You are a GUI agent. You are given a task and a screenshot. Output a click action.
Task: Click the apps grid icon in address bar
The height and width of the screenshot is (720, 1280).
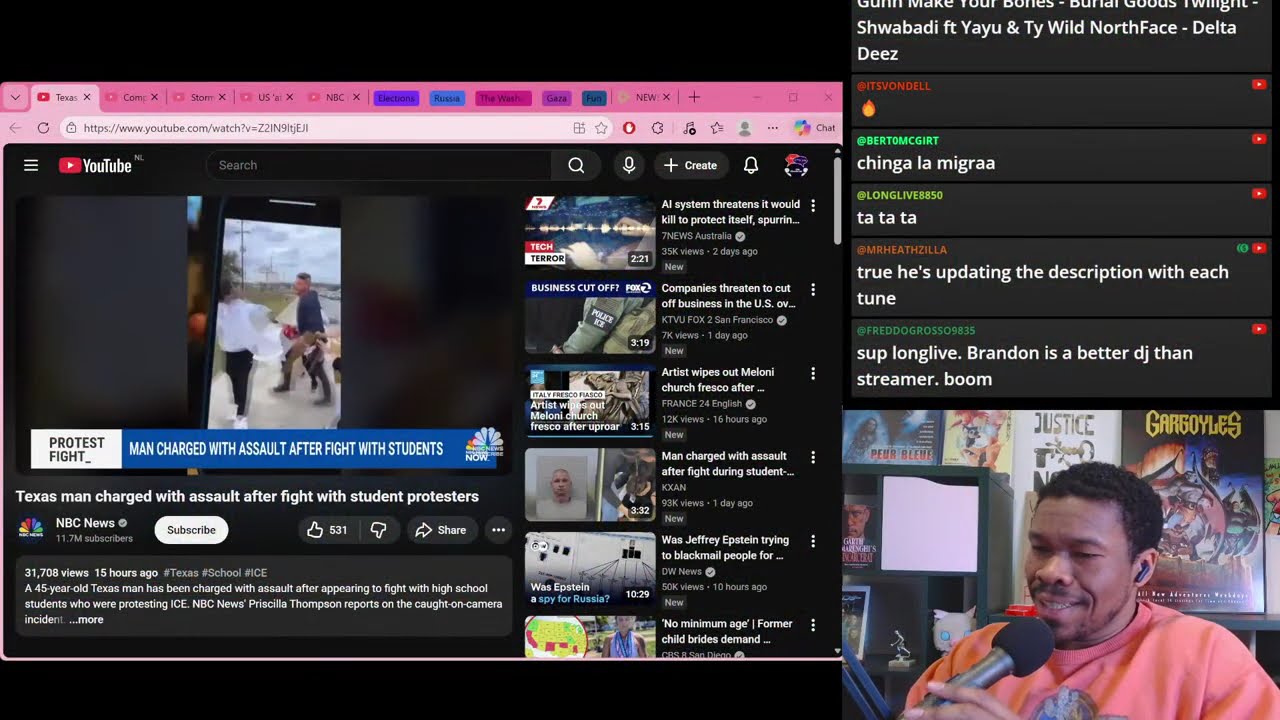coord(579,128)
